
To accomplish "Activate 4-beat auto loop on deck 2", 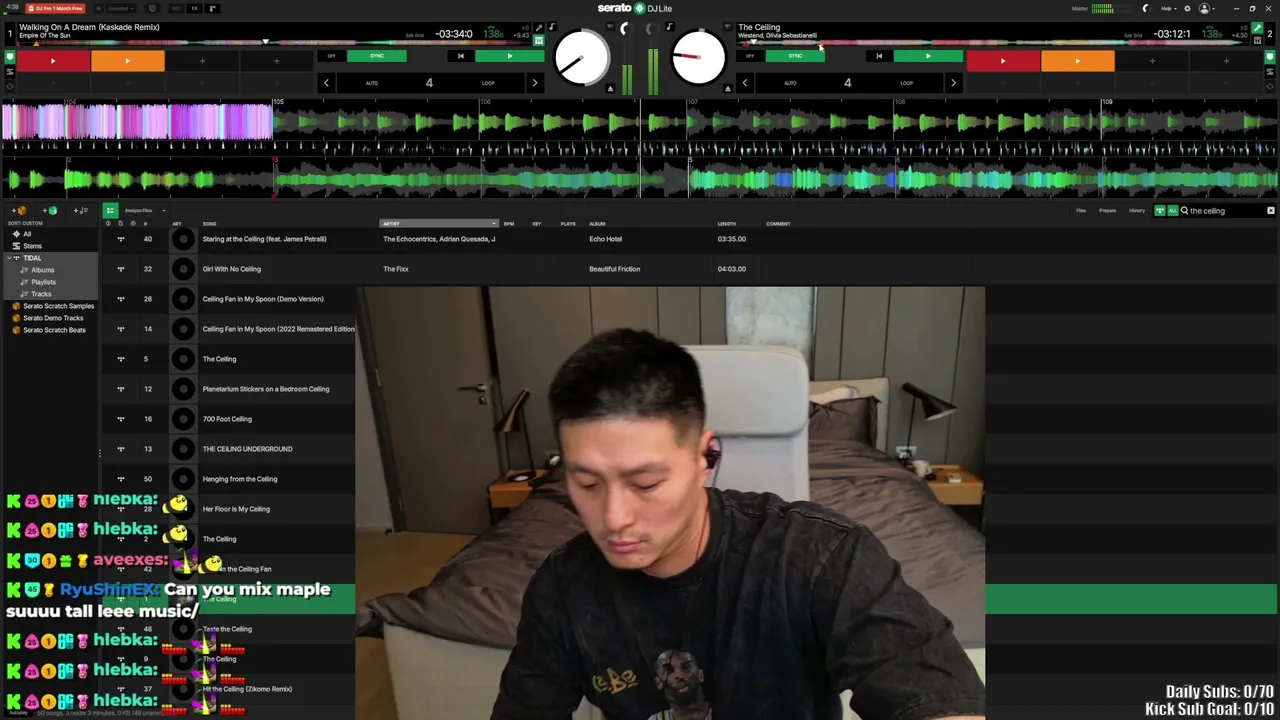I will pyautogui.click(x=847, y=83).
